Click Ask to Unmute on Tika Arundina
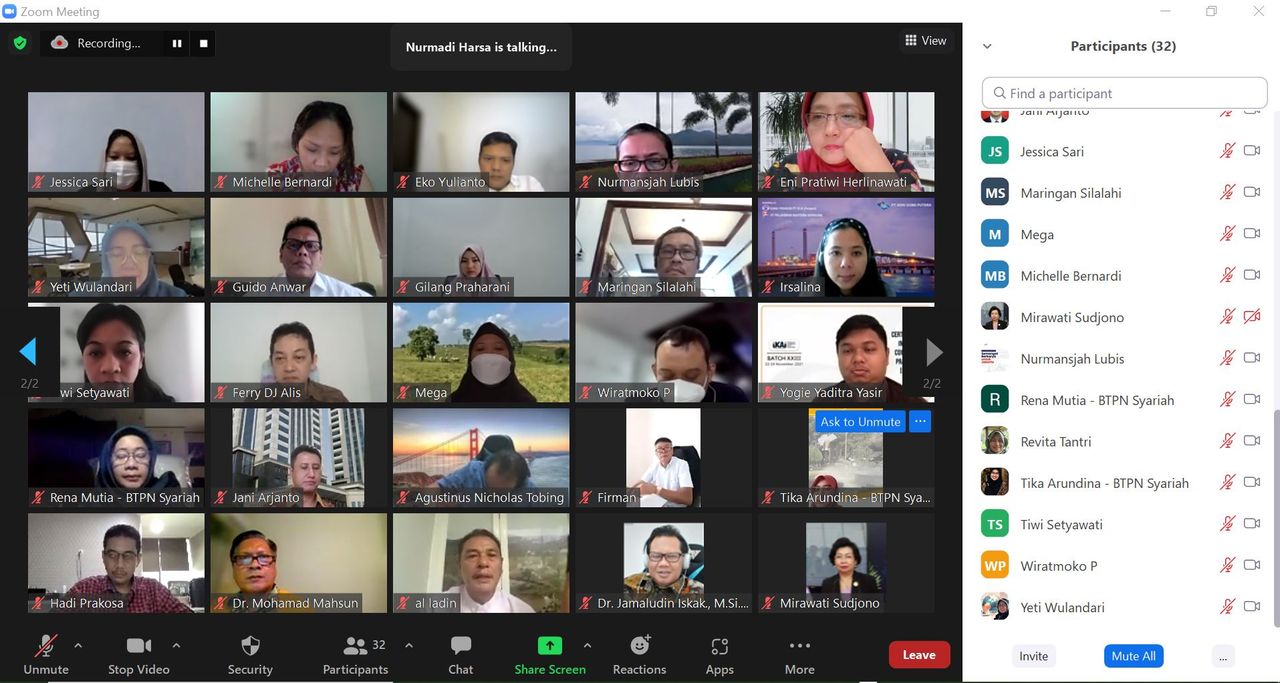Image resolution: width=1280 pixels, height=683 pixels. [x=860, y=422]
